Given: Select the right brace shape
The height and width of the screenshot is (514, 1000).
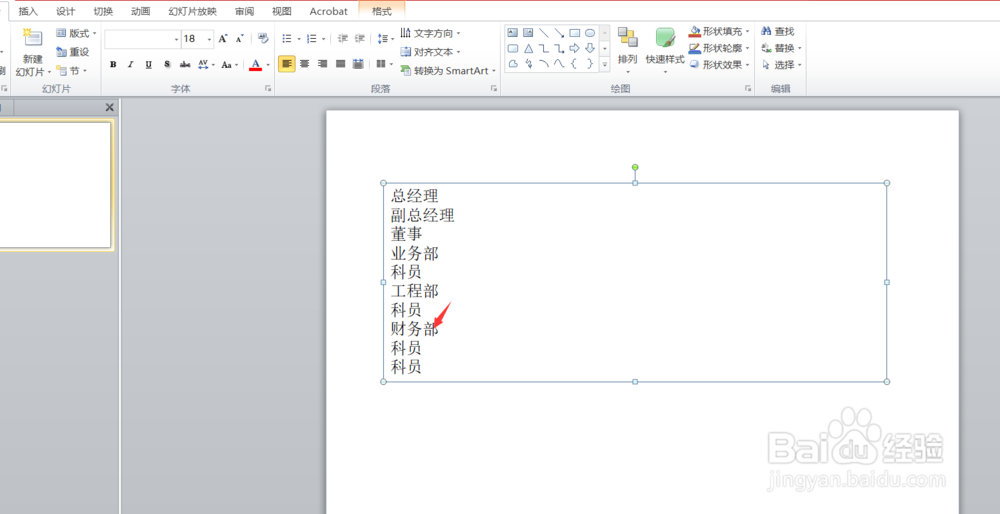Looking at the screenshot, I should click(x=590, y=64).
